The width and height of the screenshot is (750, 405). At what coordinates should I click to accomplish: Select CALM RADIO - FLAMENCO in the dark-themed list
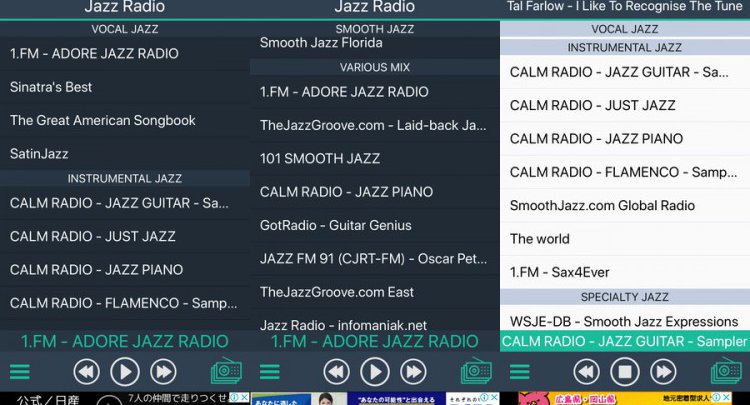tap(125, 304)
